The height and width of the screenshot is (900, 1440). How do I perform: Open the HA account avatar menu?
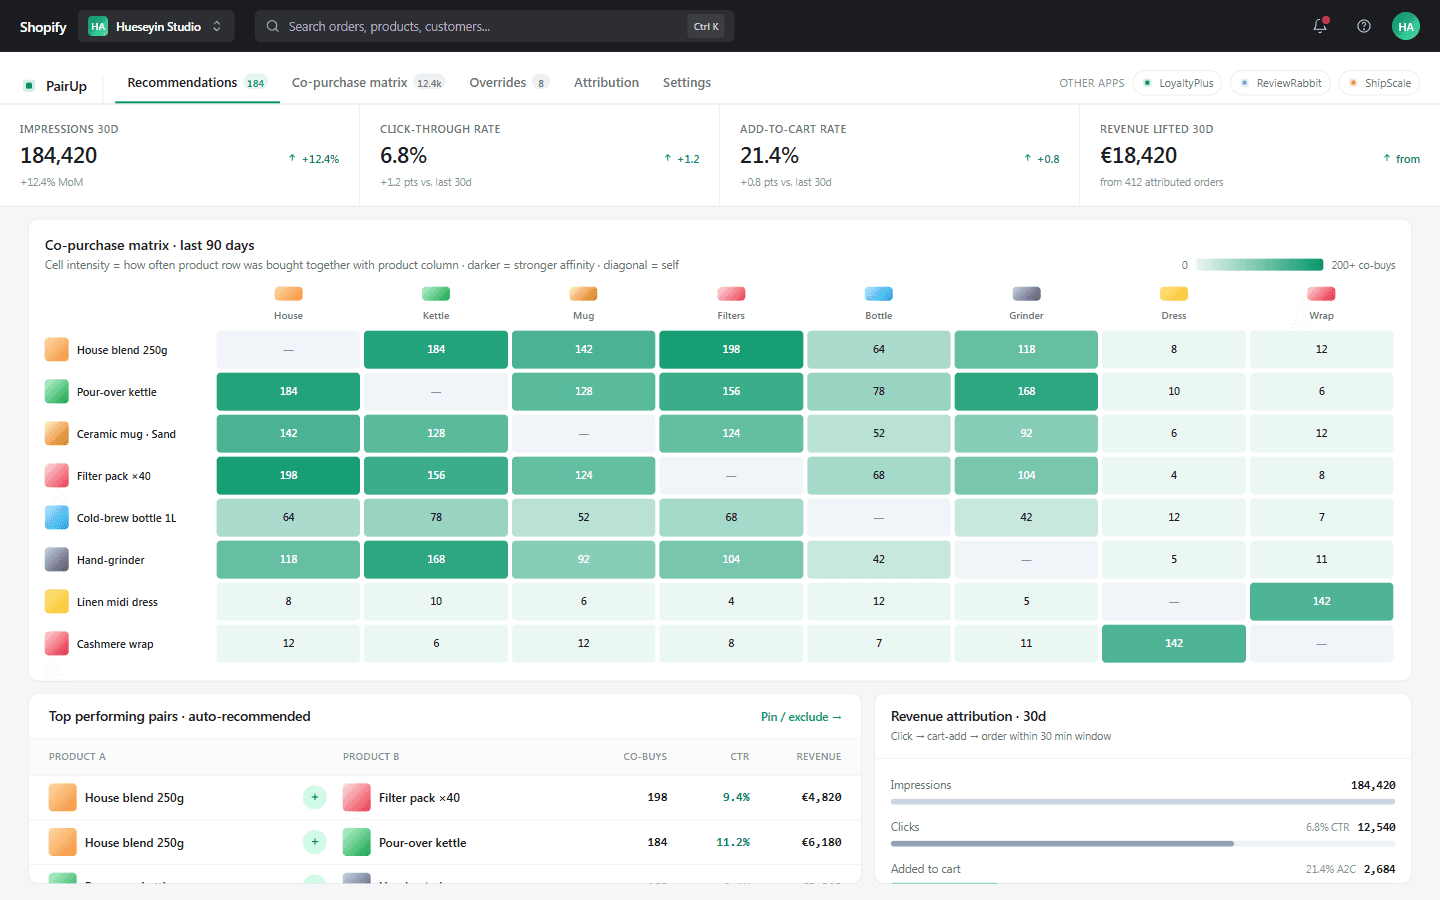(1406, 26)
